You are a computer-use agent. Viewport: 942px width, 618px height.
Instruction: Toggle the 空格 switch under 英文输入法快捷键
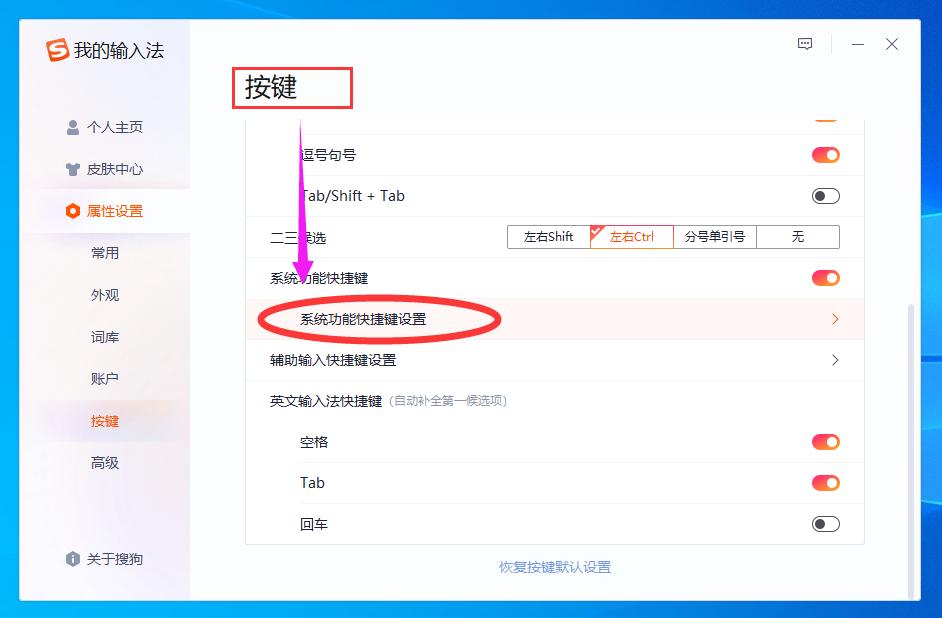click(x=824, y=441)
